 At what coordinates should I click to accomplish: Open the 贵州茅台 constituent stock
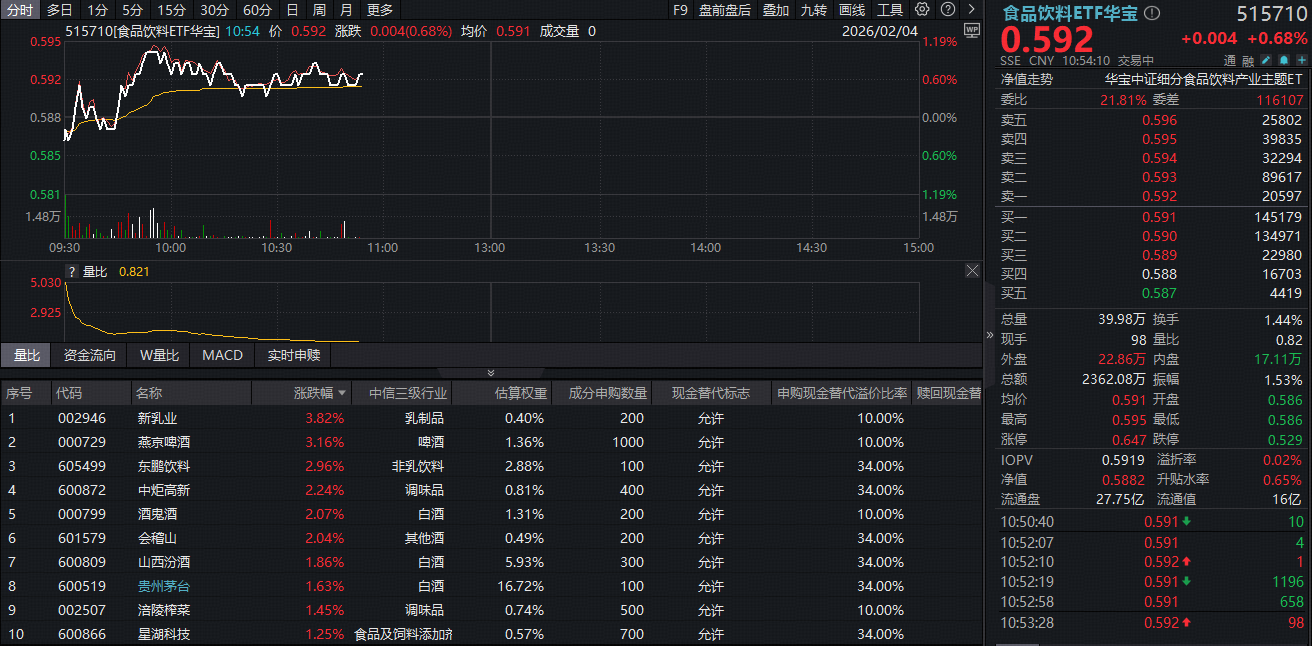click(163, 586)
